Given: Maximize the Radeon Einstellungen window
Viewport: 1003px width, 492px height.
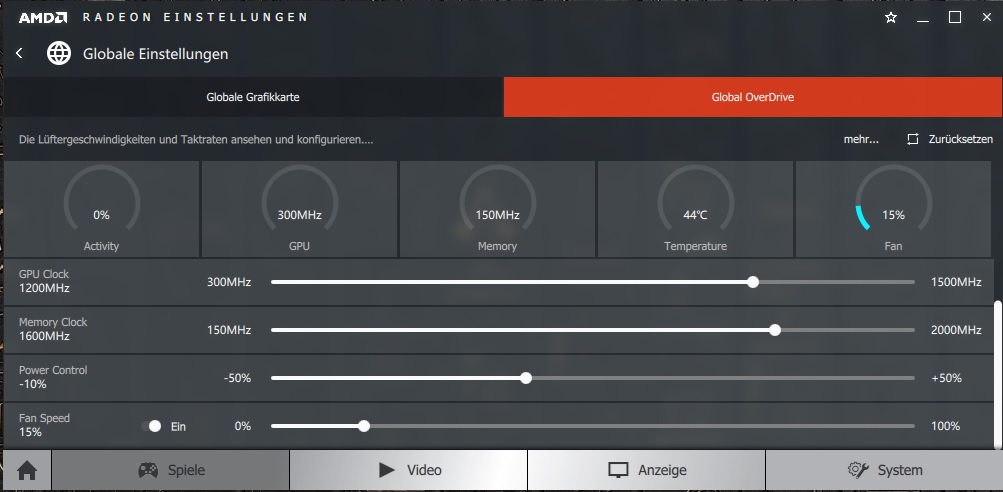Looking at the screenshot, I should (x=955, y=18).
